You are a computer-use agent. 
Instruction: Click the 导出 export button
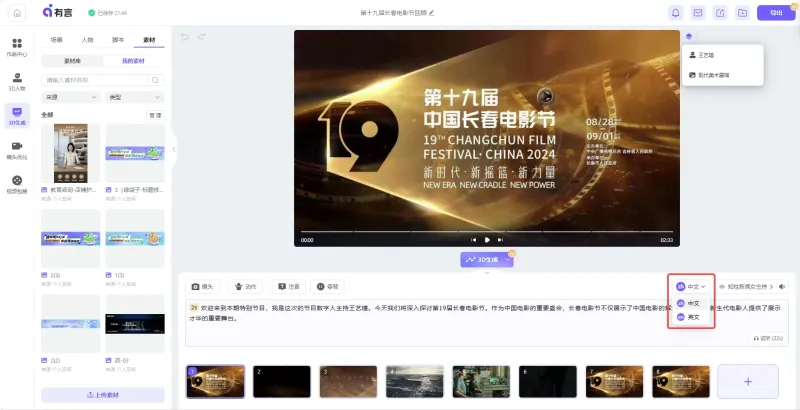[776, 13]
